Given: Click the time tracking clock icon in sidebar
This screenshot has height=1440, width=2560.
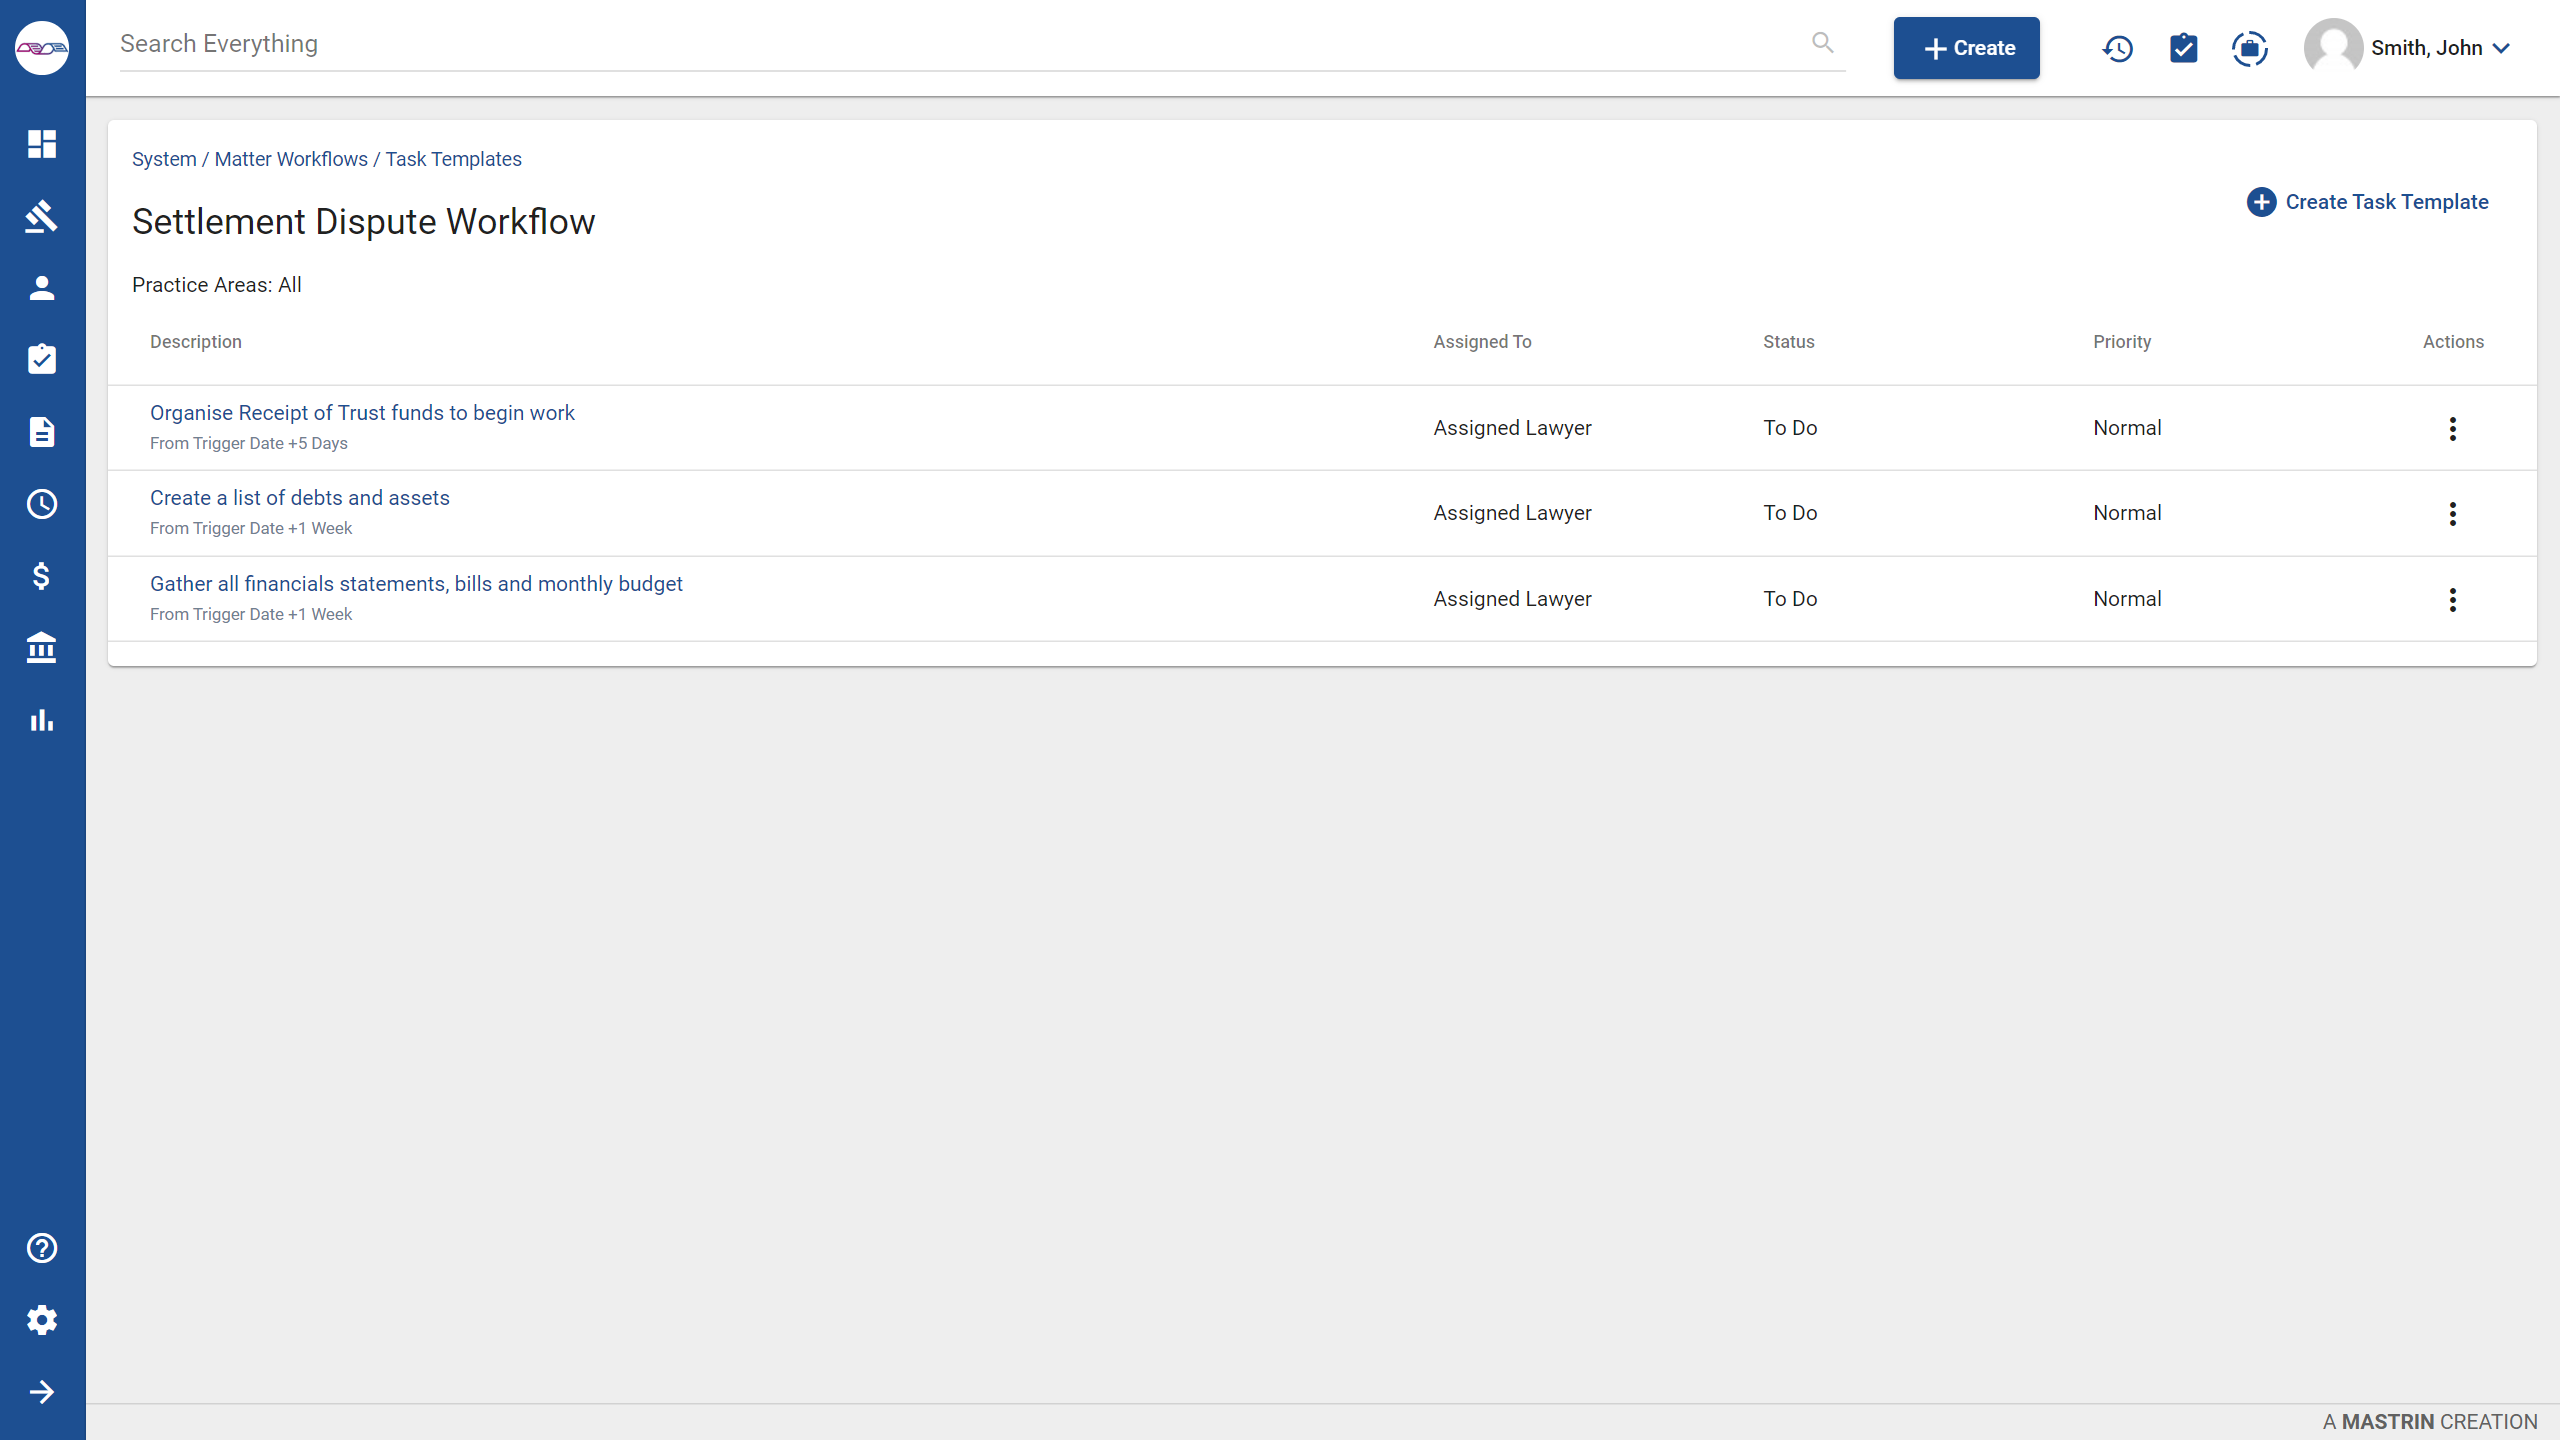Looking at the screenshot, I should (42, 505).
